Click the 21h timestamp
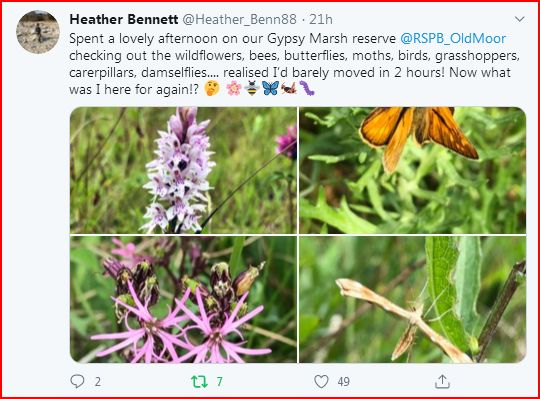 [321, 20]
